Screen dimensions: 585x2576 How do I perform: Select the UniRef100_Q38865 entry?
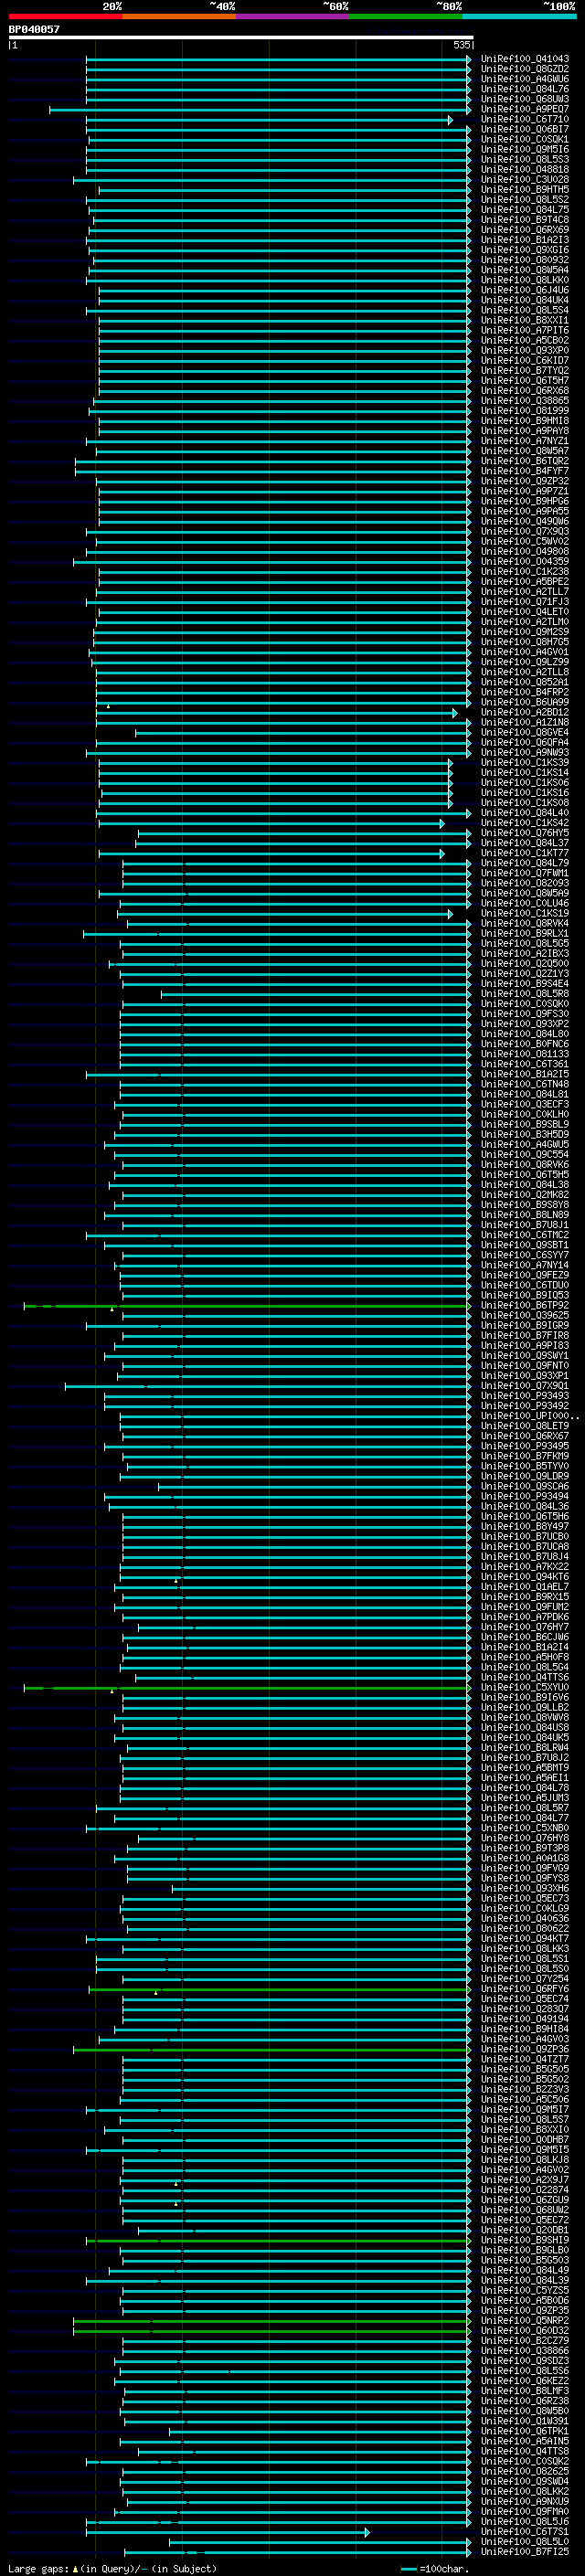coord(525,400)
